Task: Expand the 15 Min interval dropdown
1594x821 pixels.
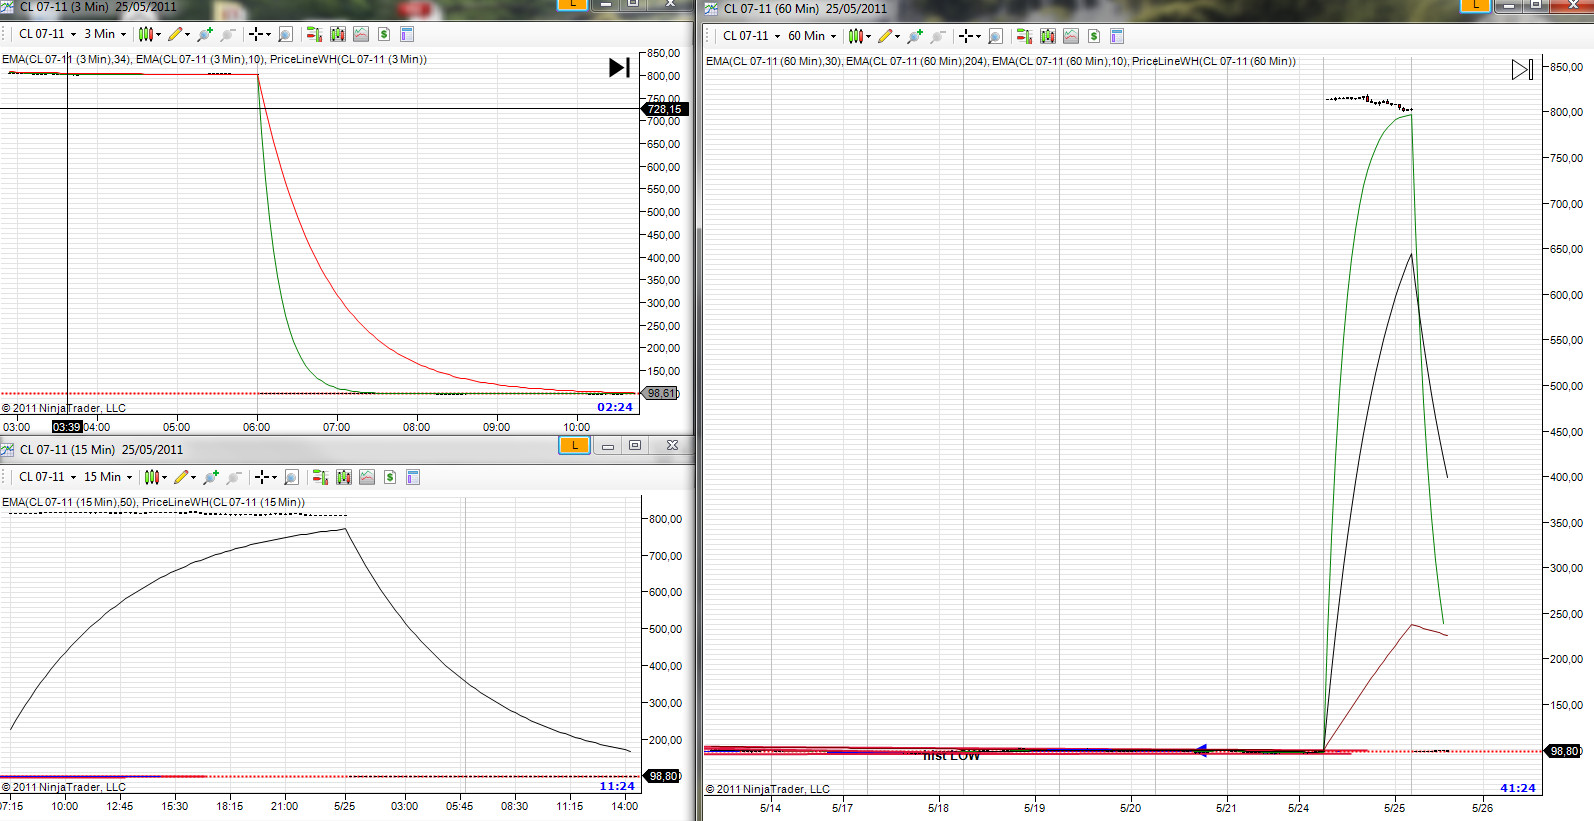Action: pos(108,477)
